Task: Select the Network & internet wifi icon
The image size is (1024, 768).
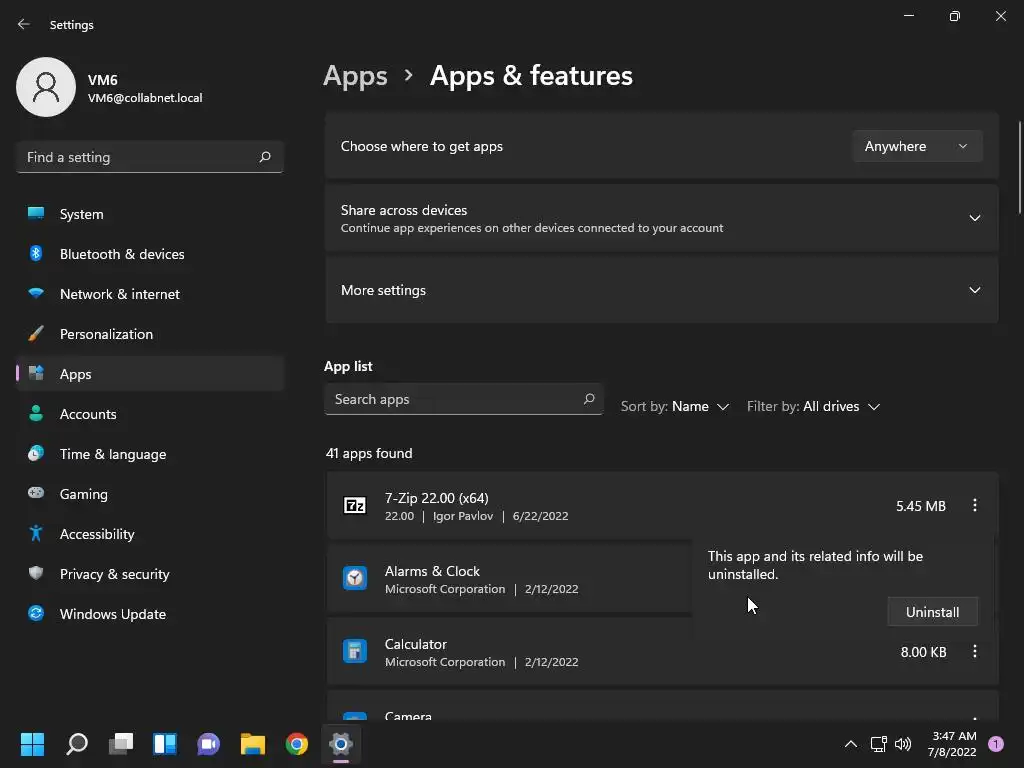Action: pos(36,293)
